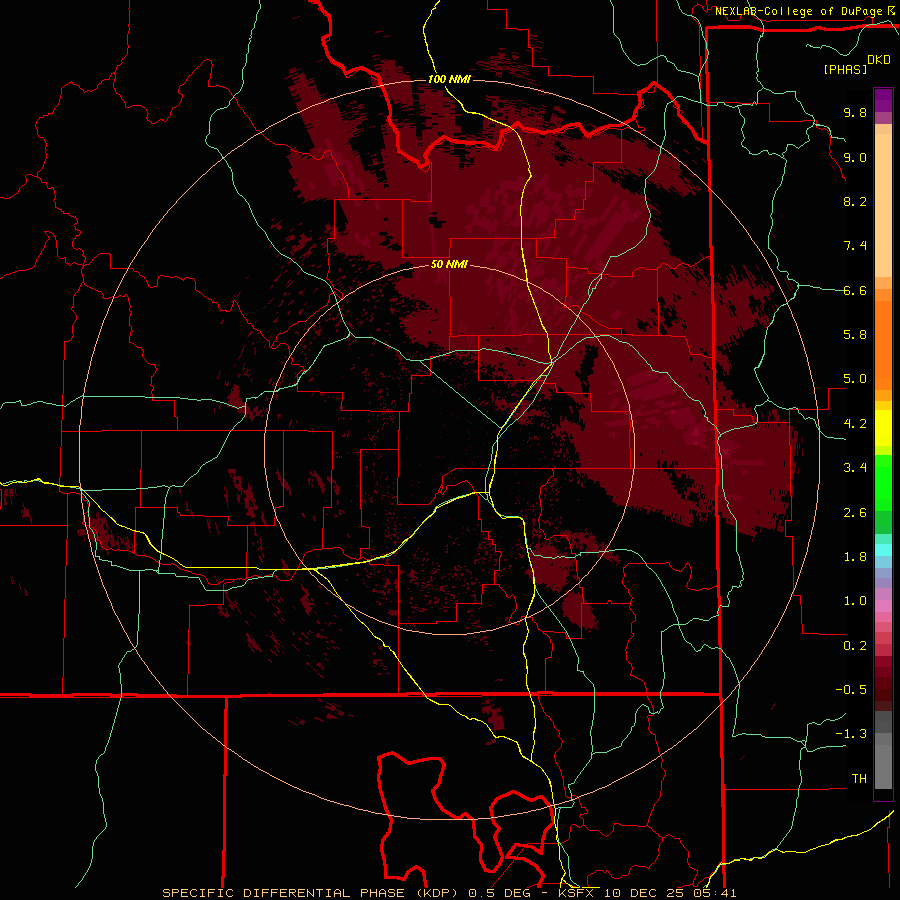The image size is (900, 900).
Task: Click the 50 NMI range ring label
Action: point(449,264)
